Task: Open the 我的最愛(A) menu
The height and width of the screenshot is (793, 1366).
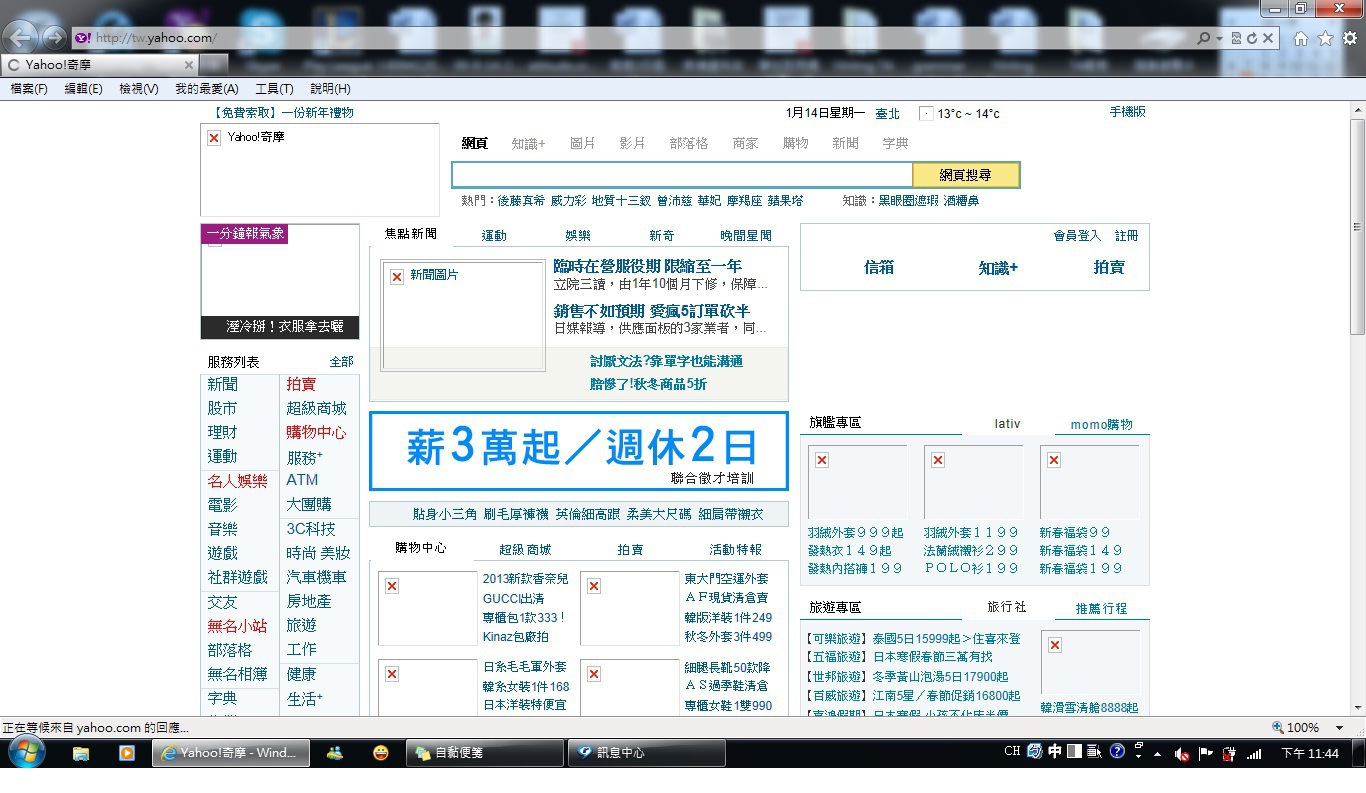Action: 207,89
